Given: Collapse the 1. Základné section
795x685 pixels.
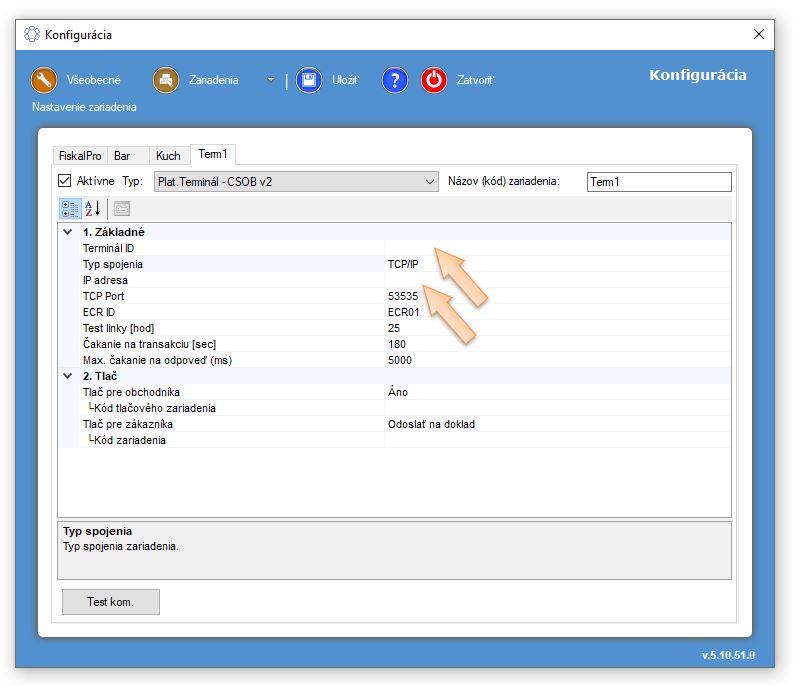Looking at the screenshot, I should point(67,232).
